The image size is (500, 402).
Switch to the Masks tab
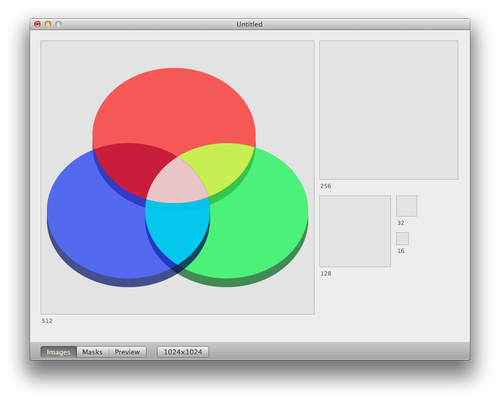tap(93, 352)
